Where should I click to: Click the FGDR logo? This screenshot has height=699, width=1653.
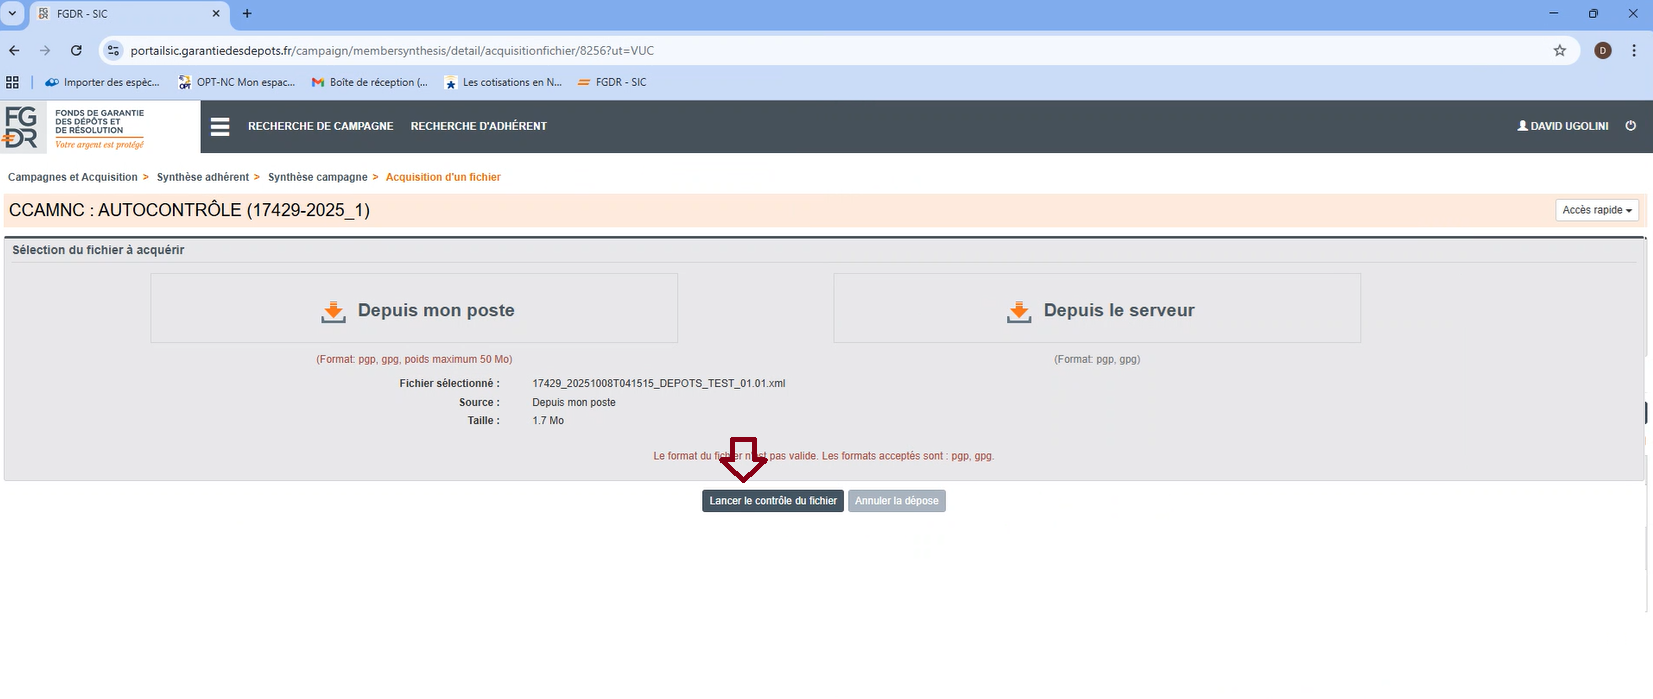pos(75,127)
